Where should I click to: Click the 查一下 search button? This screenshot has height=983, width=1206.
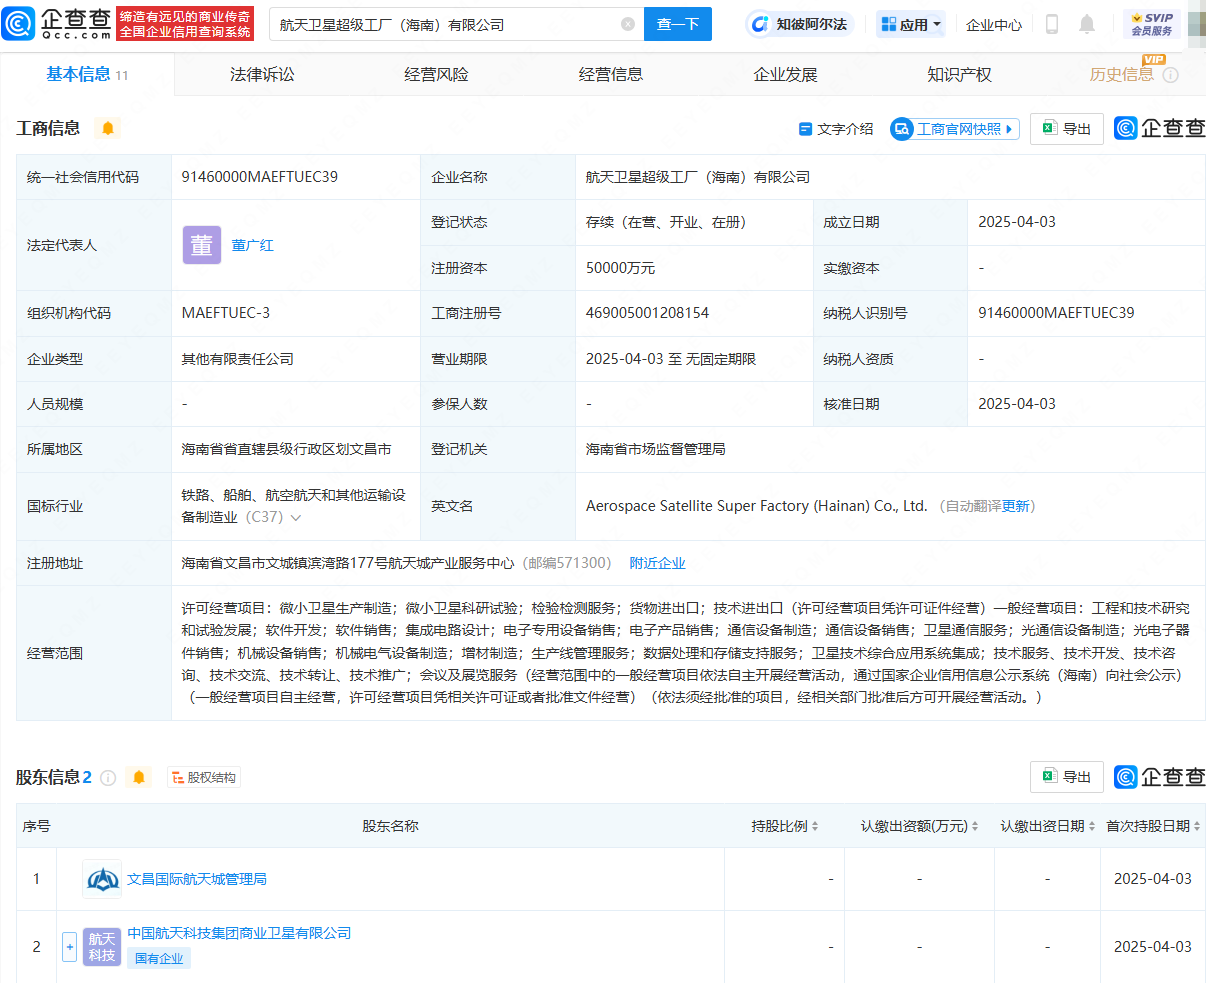pyautogui.click(x=678, y=24)
